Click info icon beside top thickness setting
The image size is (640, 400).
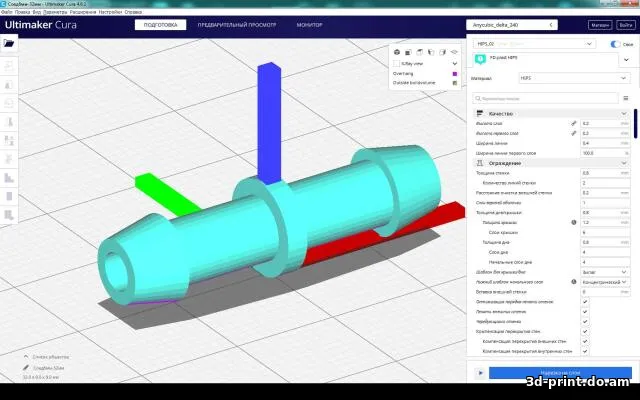pos(573,222)
